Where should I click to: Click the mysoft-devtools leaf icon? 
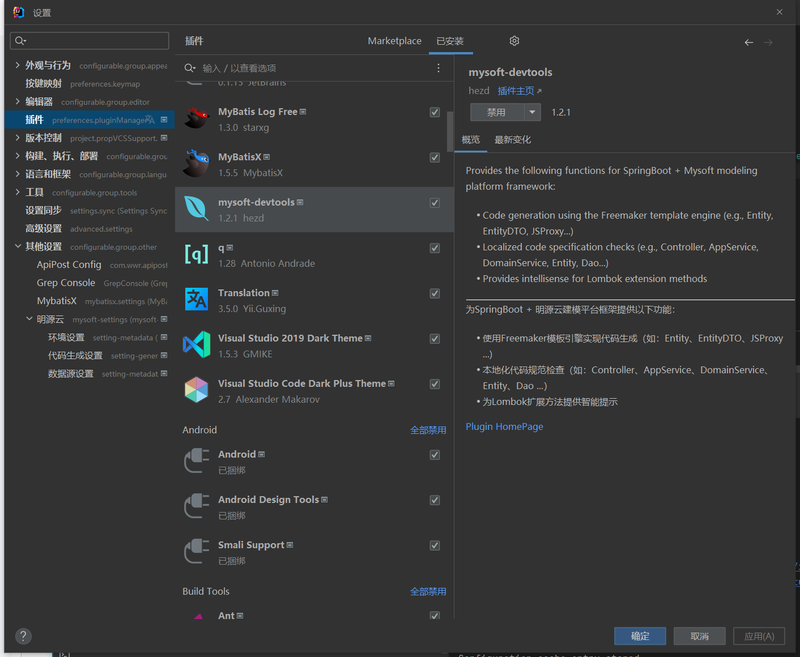coord(196,209)
